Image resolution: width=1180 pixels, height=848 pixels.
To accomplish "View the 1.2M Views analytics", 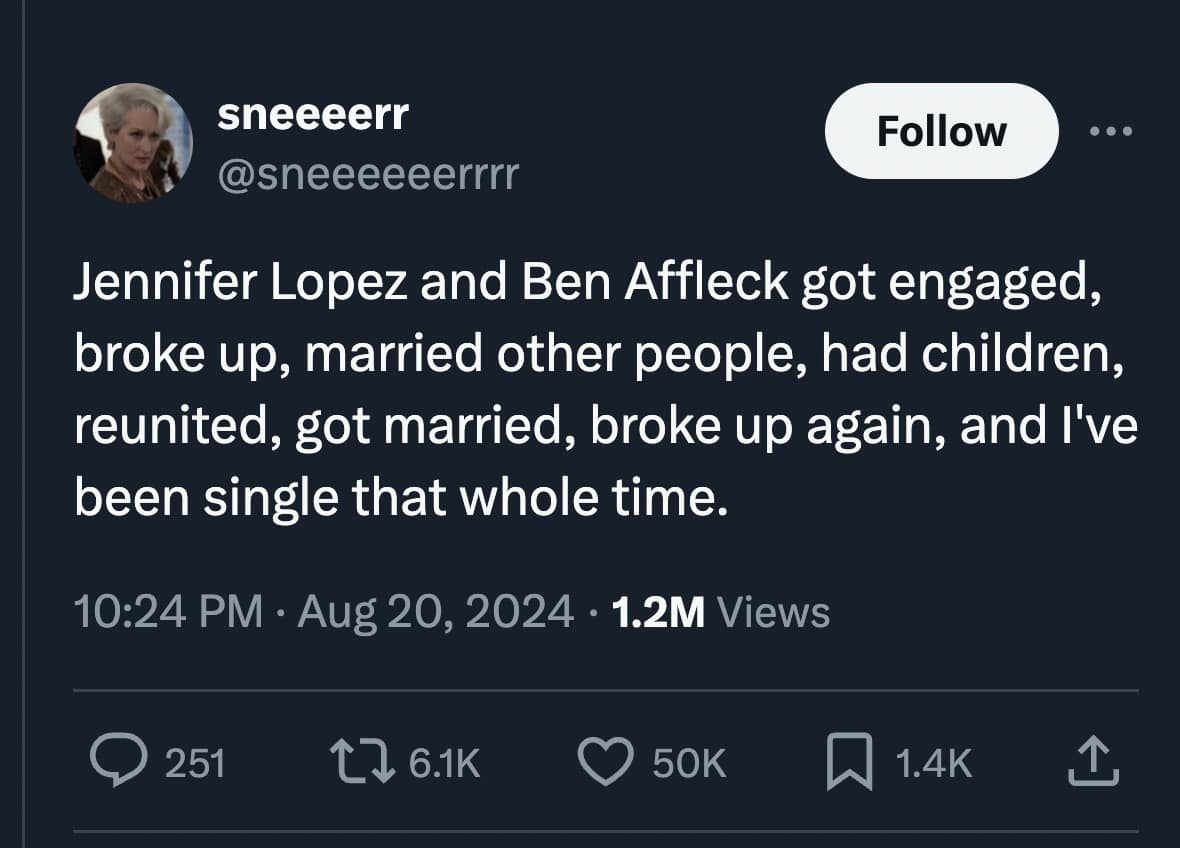I will click(x=718, y=611).
